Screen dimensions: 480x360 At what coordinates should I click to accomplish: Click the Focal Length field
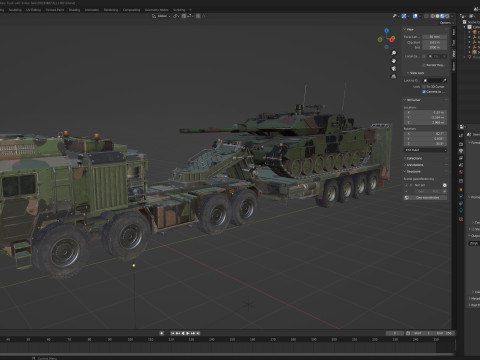[x=435, y=37]
